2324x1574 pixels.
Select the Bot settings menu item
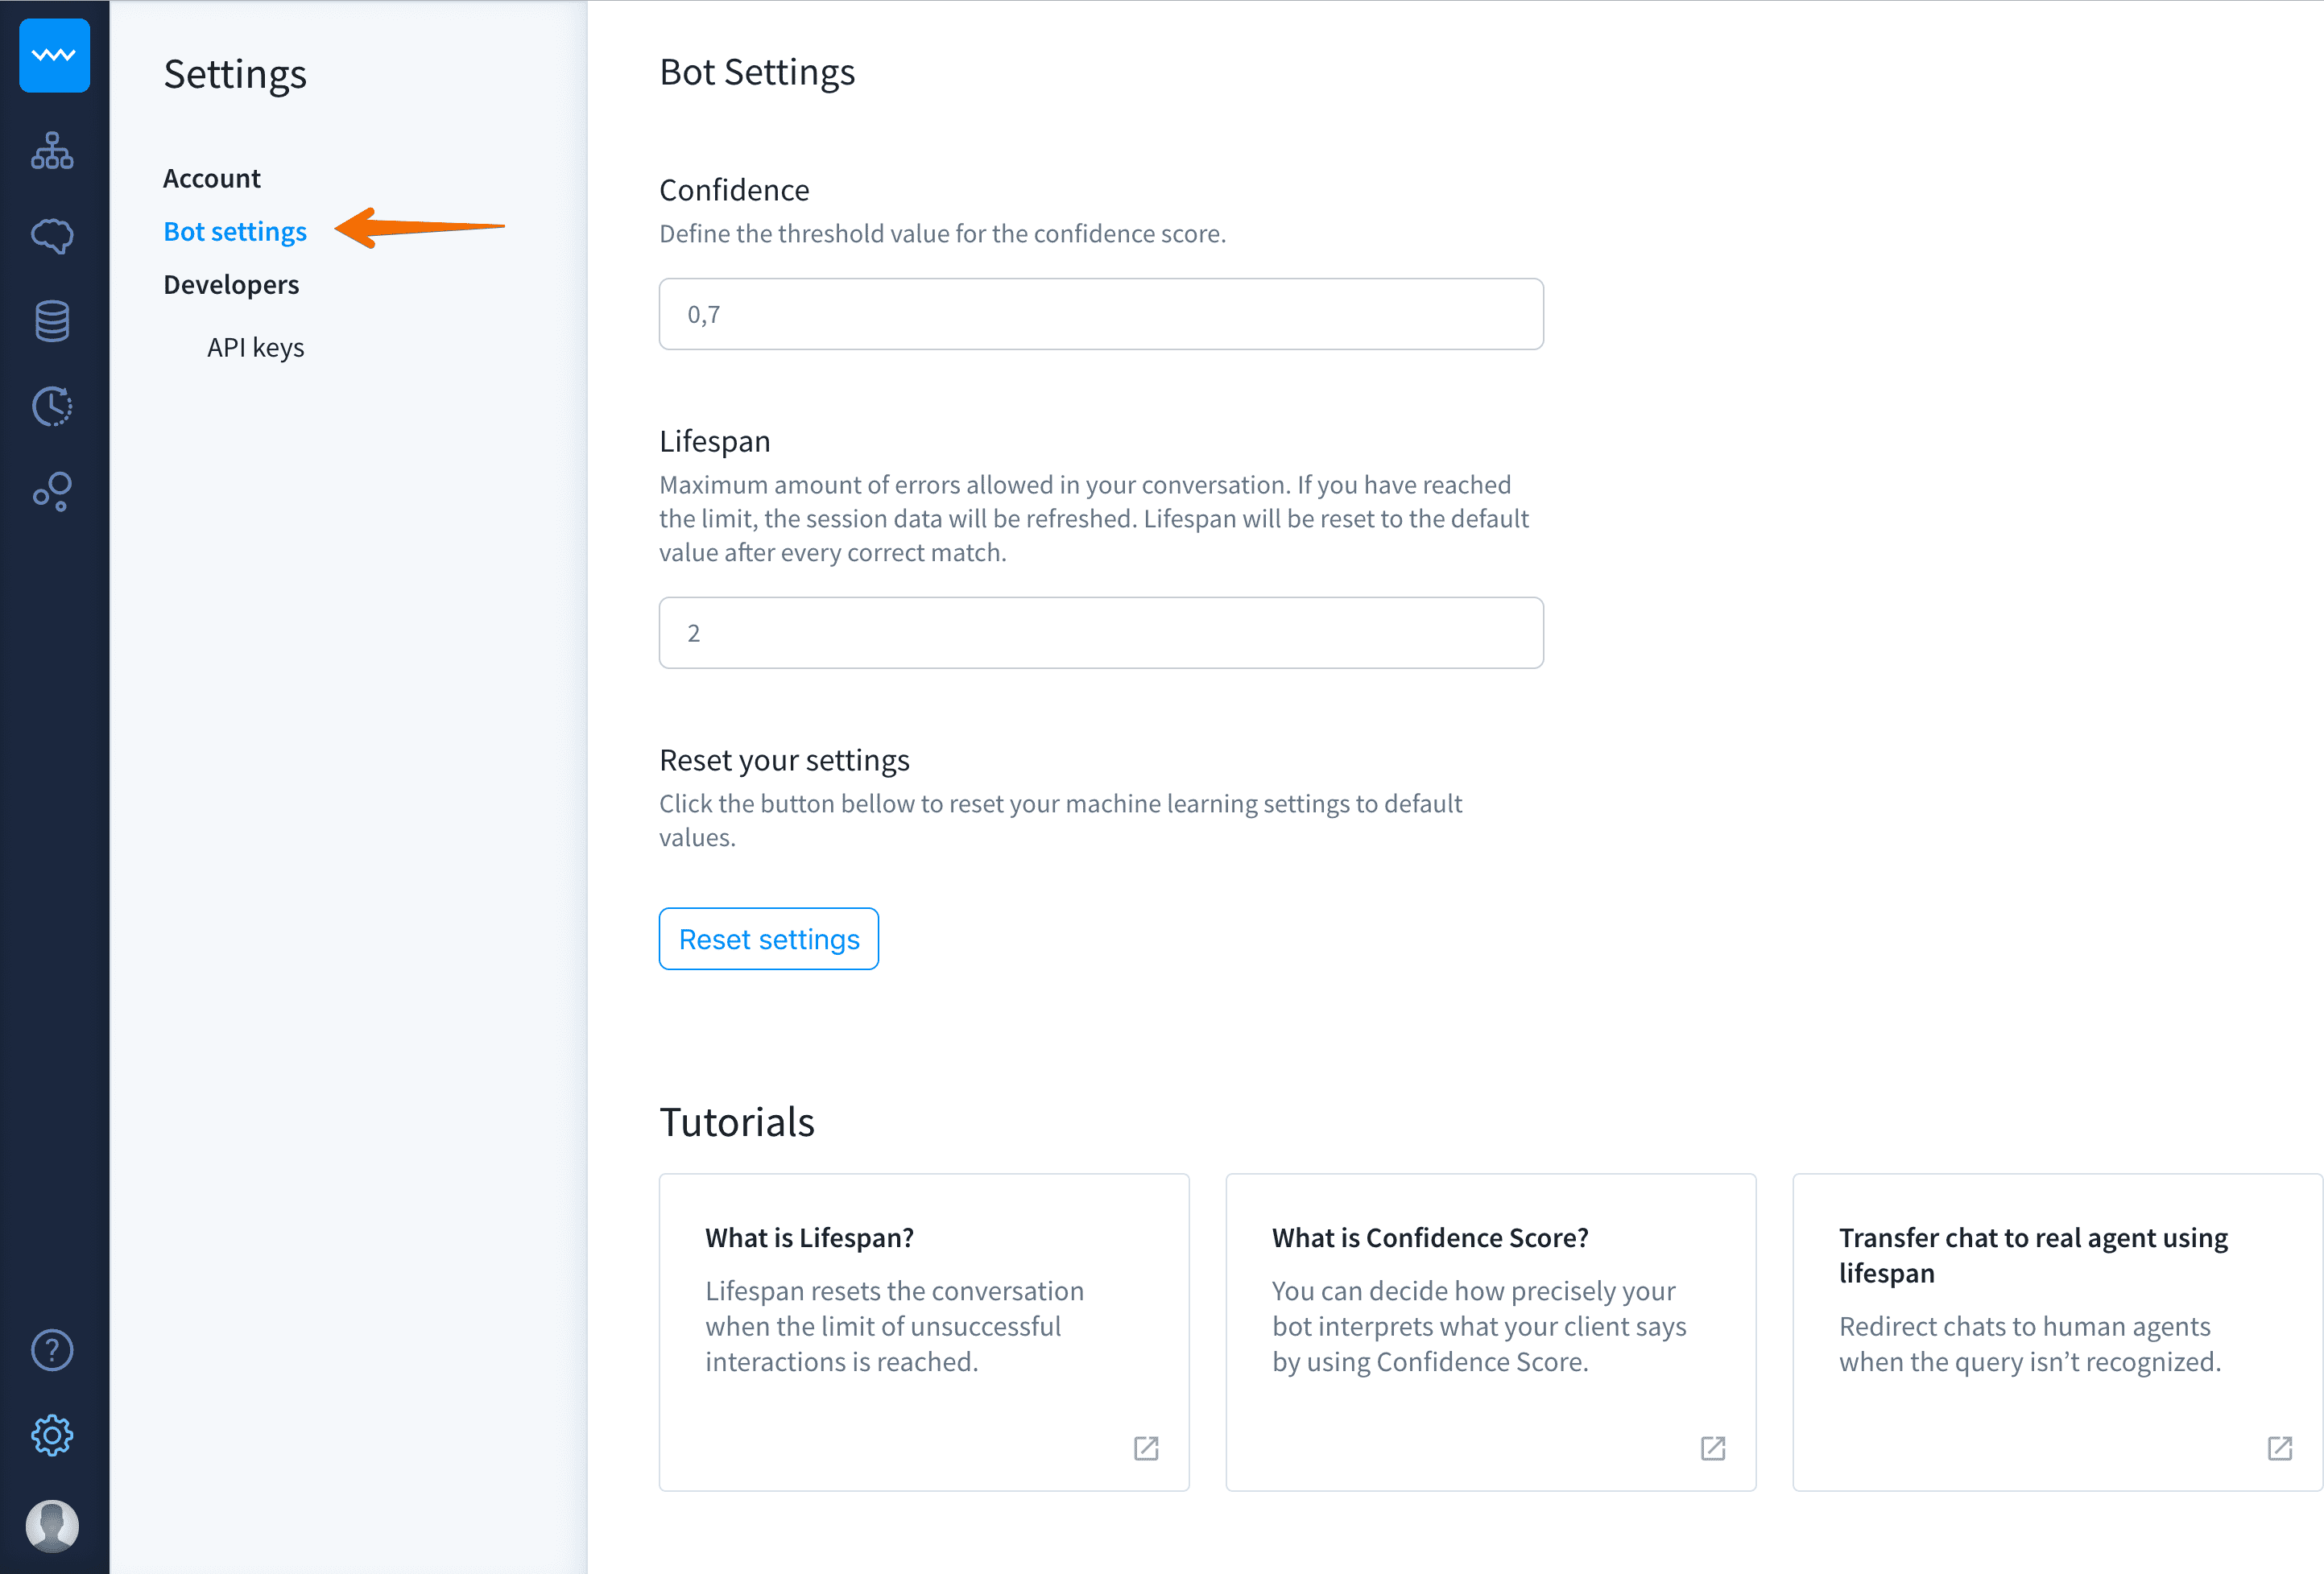pyautogui.click(x=235, y=231)
